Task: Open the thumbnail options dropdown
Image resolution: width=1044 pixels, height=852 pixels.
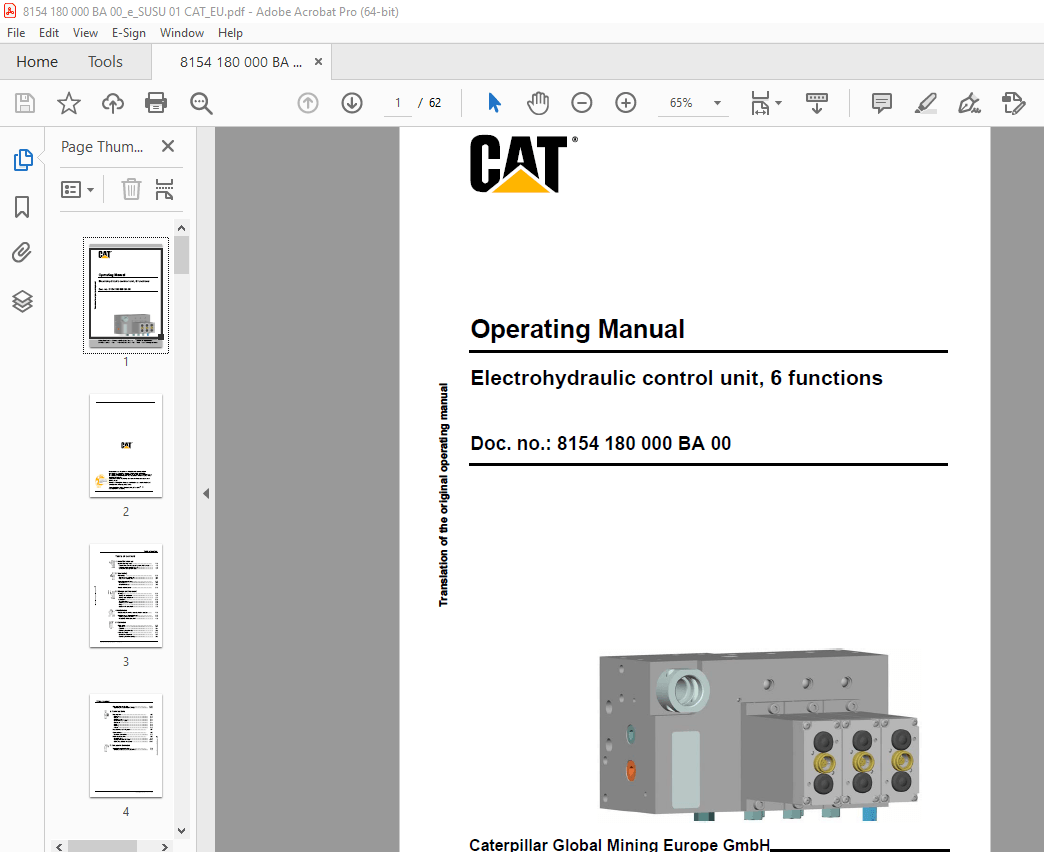Action: pos(78,189)
